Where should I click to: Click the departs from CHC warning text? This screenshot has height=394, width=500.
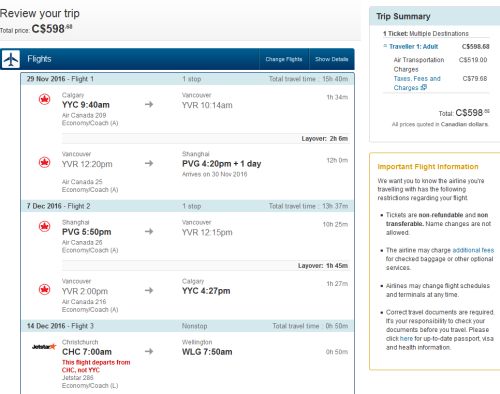click(x=96, y=366)
